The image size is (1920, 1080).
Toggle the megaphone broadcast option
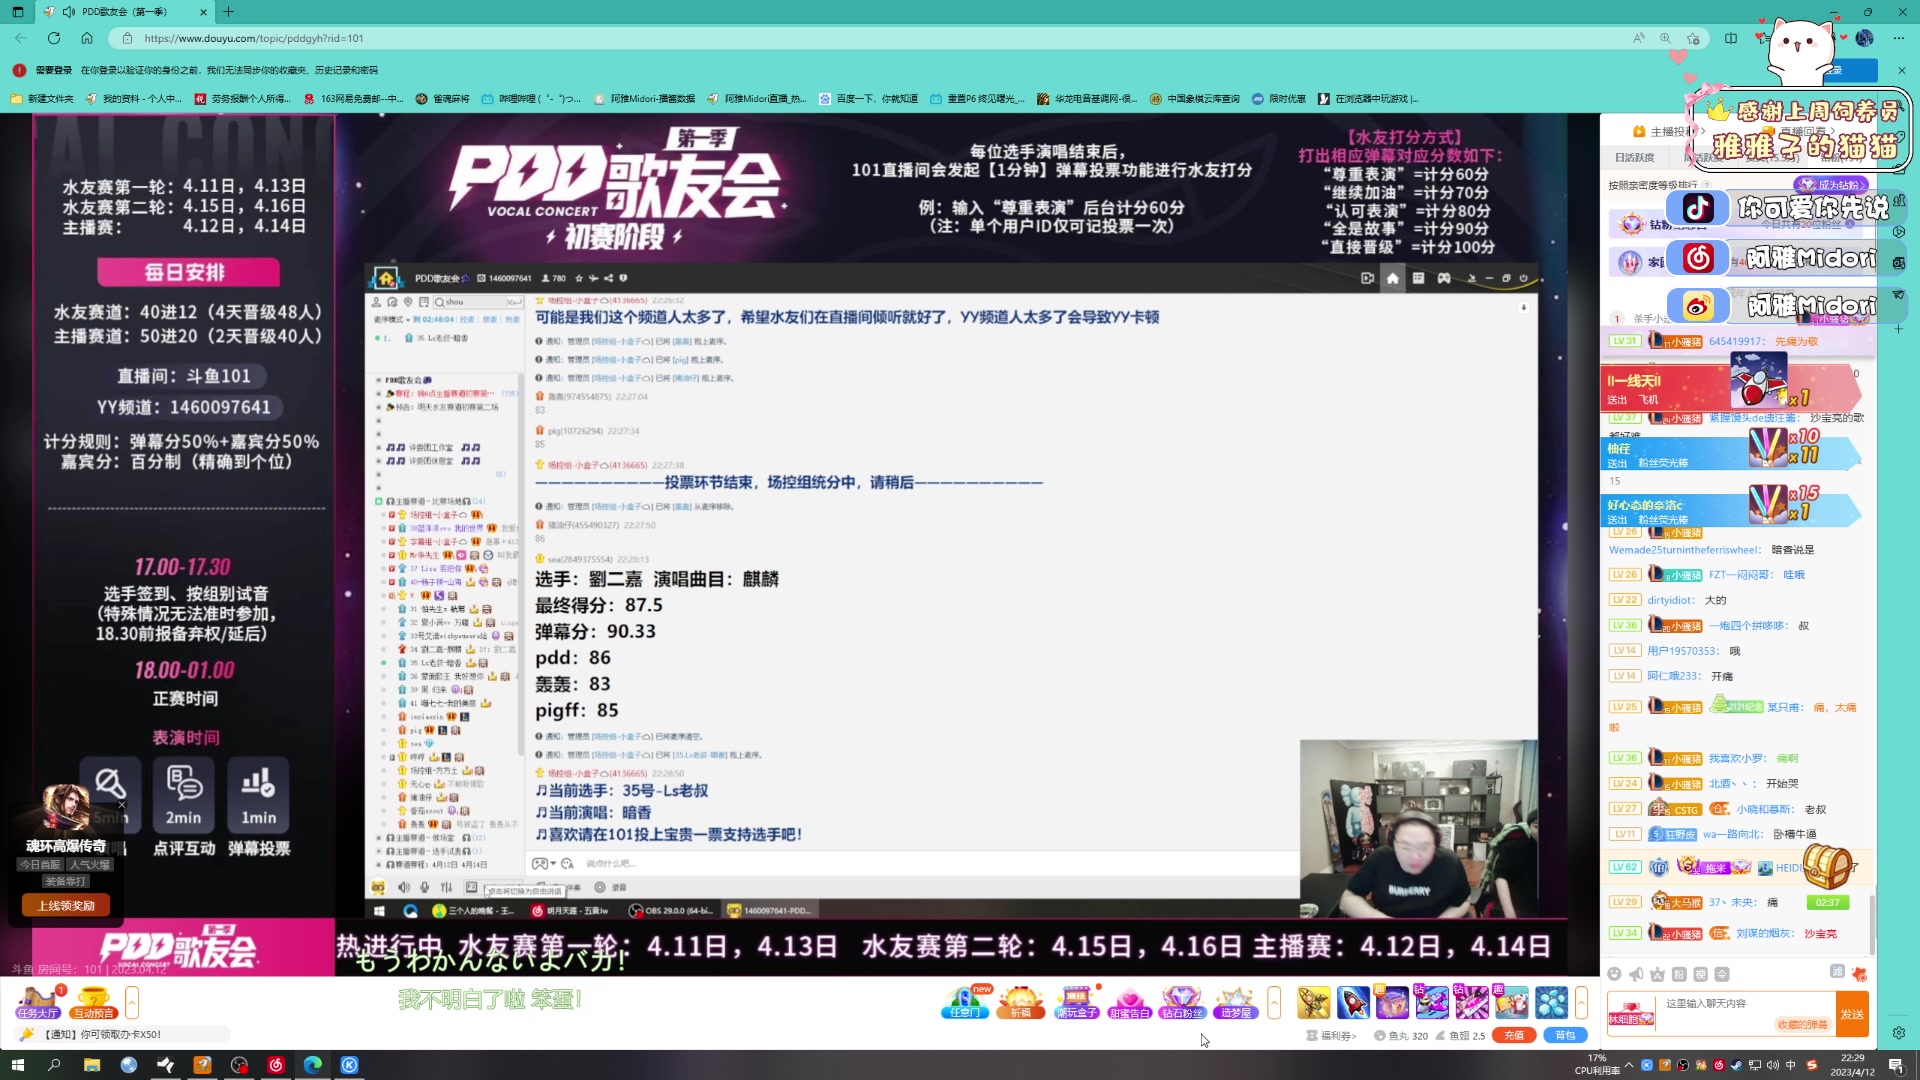click(1636, 974)
